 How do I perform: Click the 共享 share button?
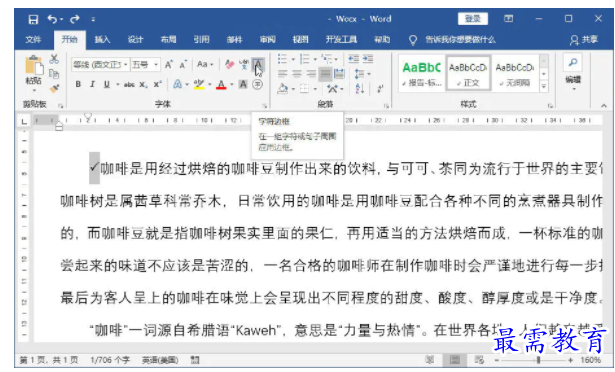coord(584,40)
